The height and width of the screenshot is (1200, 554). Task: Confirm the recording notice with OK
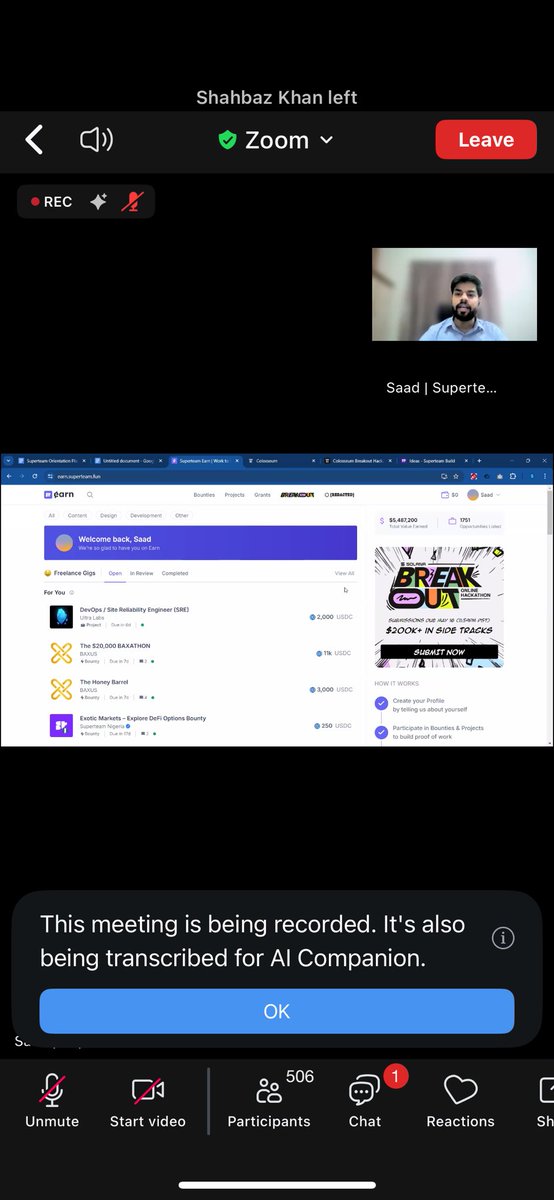(x=277, y=1011)
